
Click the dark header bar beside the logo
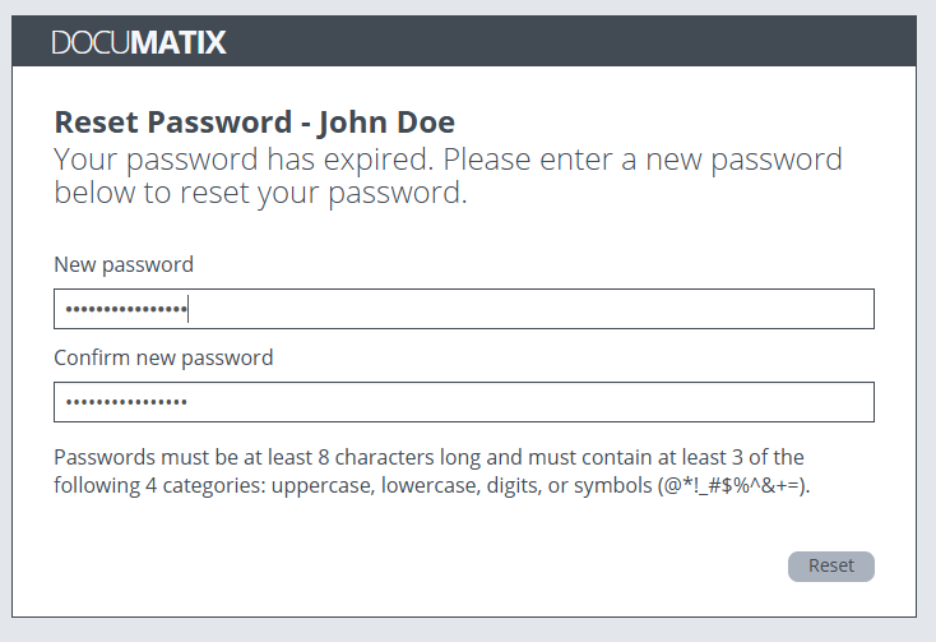tap(580, 43)
